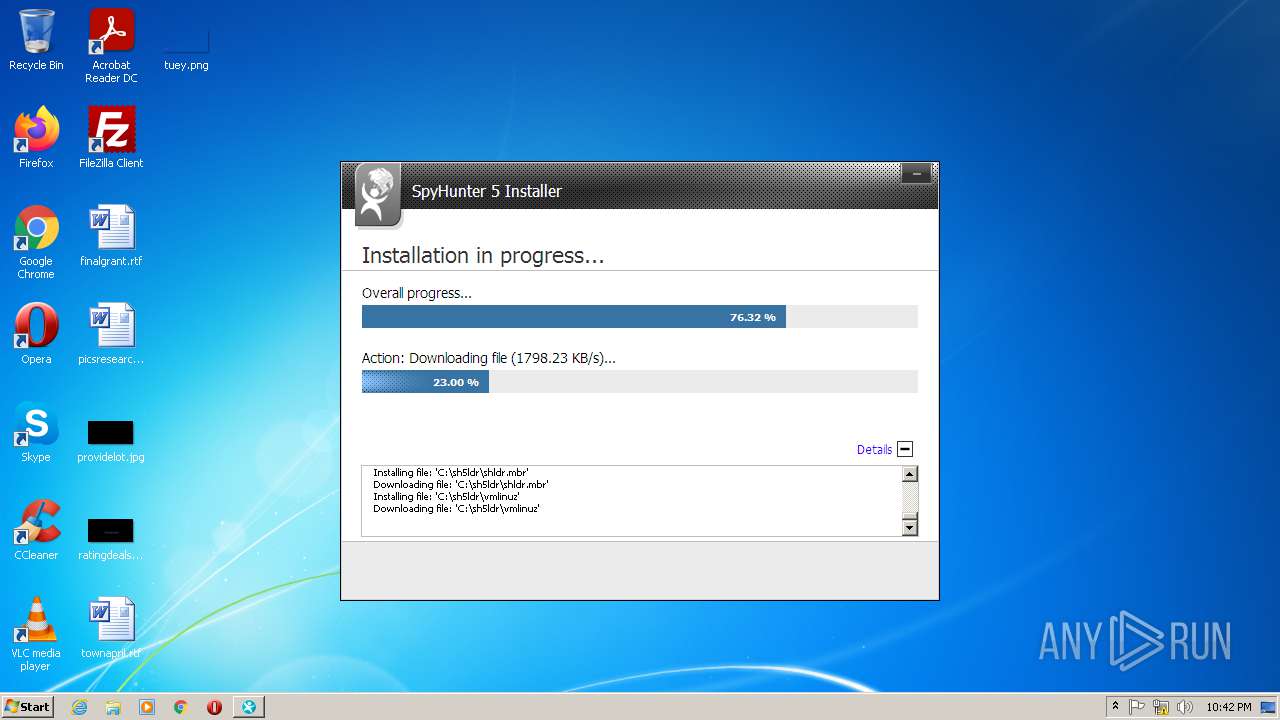The width and height of the screenshot is (1280, 720).
Task: Click the SpyHunter logo in installer header
Action: (x=377, y=194)
